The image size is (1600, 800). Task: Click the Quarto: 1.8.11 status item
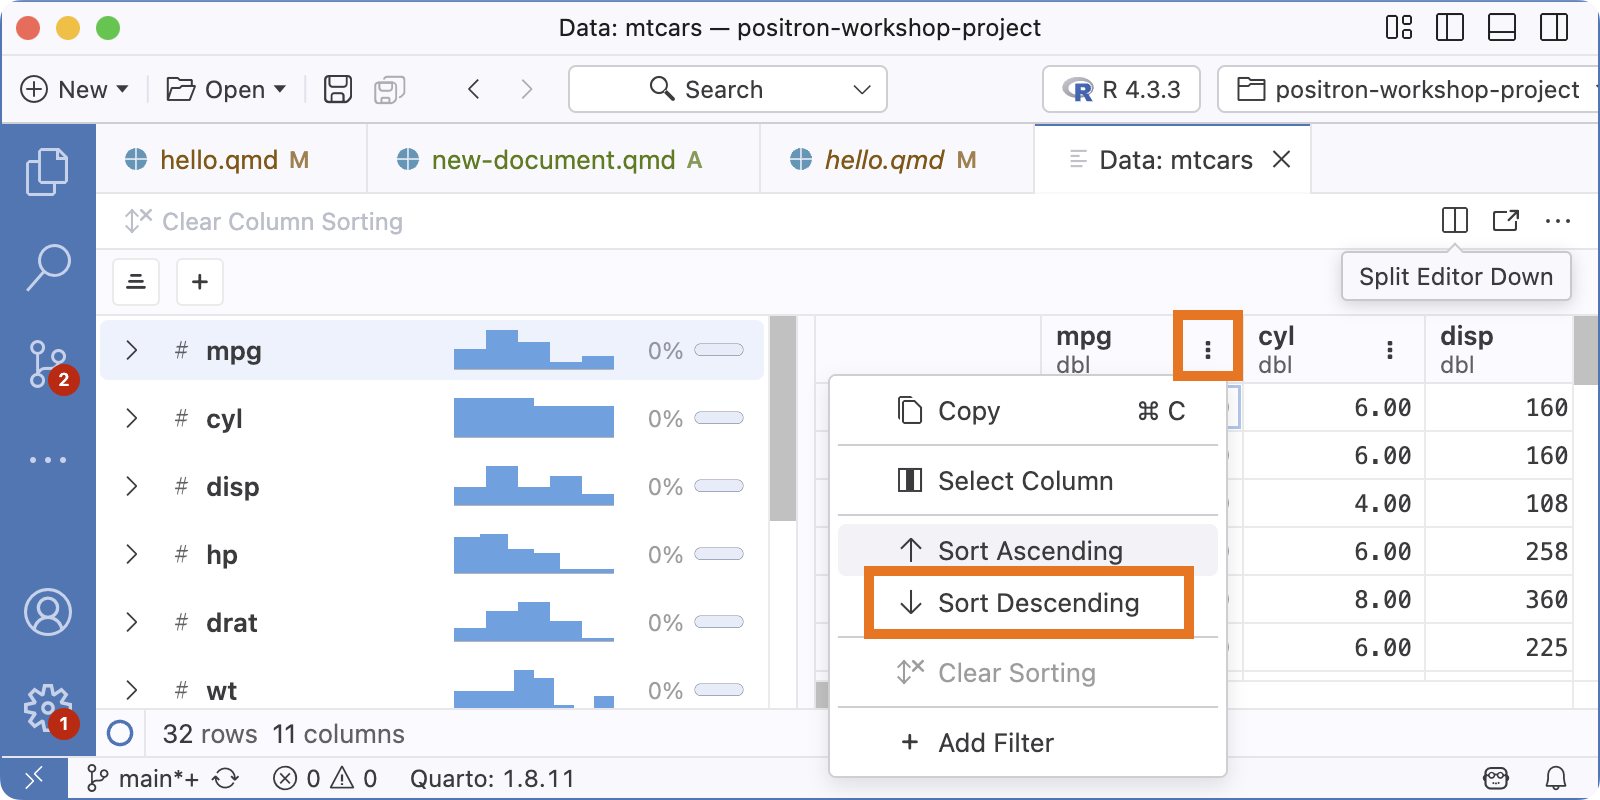tap(492, 778)
